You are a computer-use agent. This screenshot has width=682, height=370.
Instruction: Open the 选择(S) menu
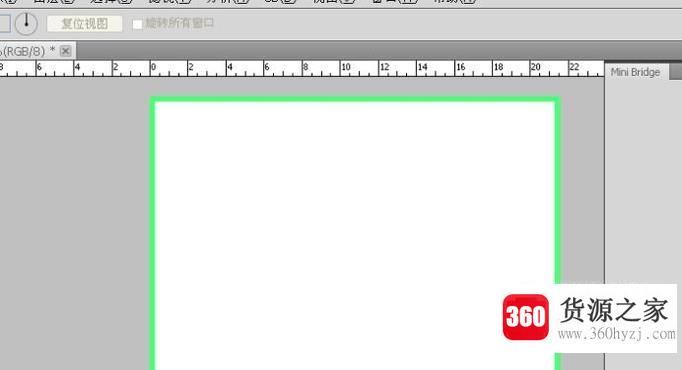[111, 1]
